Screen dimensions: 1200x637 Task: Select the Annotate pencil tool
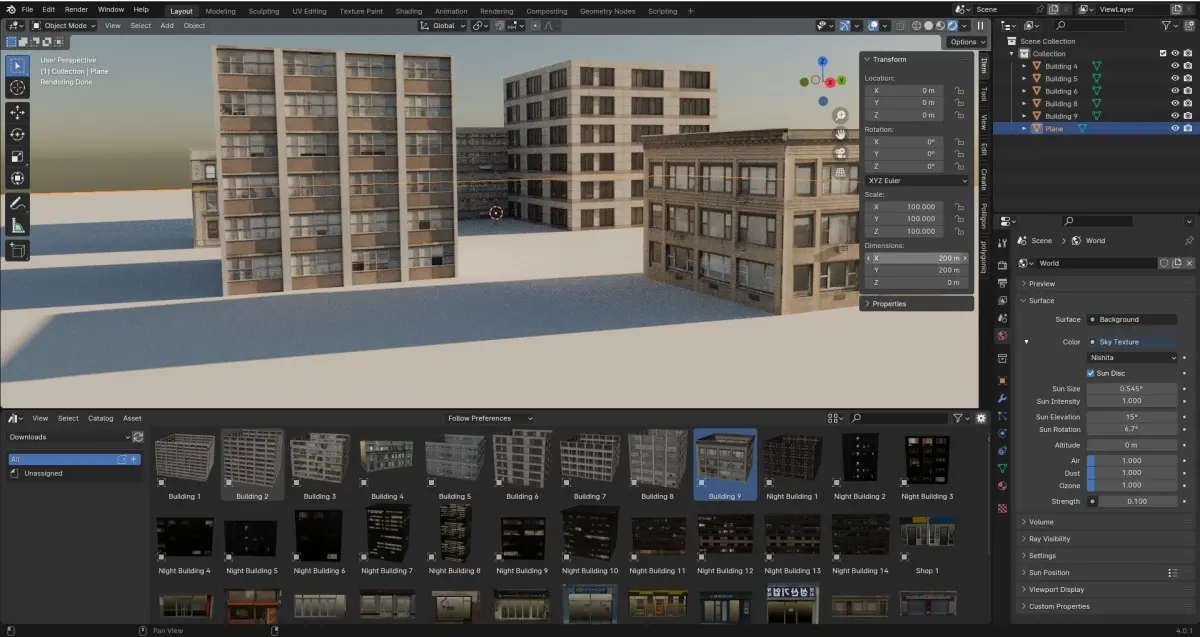pyautogui.click(x=17, y=203)
